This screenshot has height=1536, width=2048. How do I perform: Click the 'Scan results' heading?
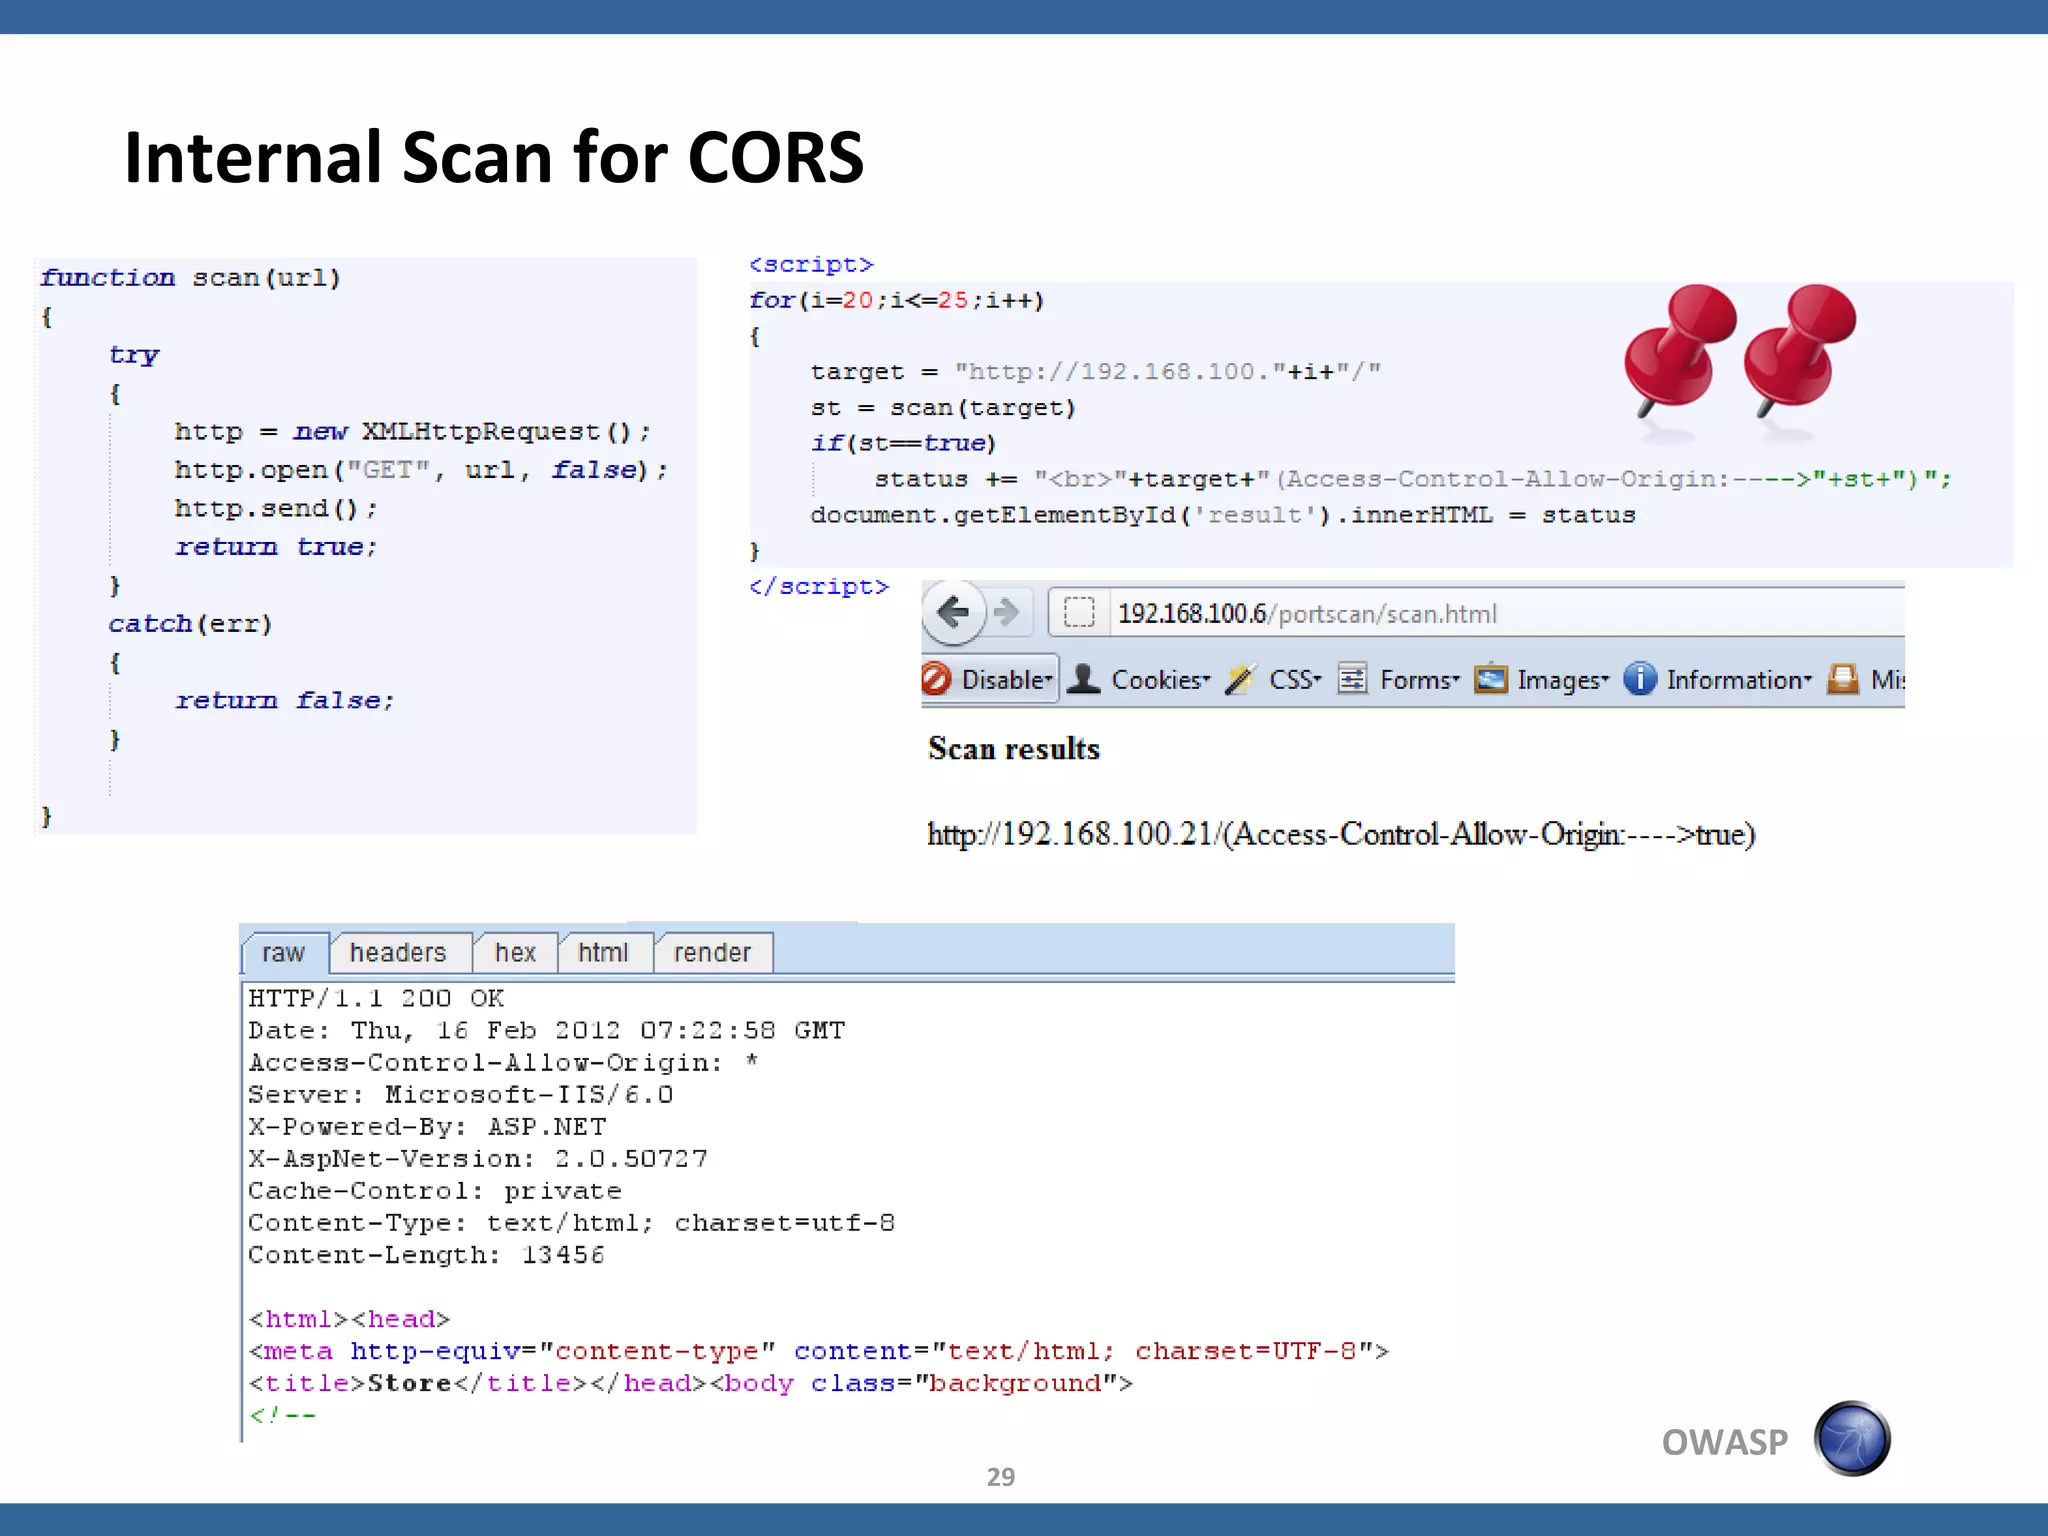(x=1014, y=749)
